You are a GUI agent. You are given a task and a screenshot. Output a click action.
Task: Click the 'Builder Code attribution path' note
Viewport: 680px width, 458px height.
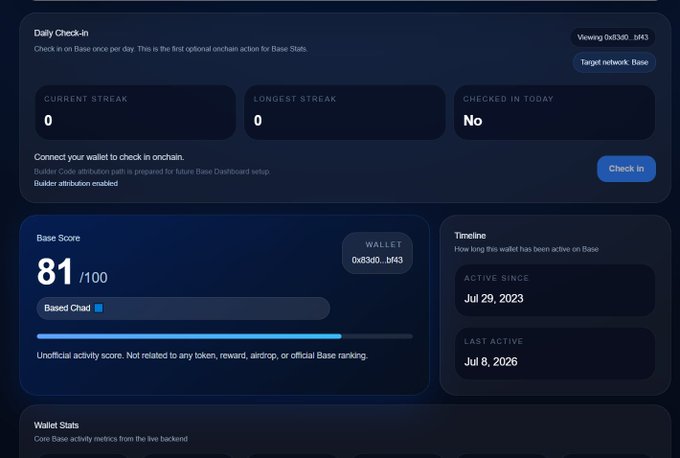(x=152, y=171)
